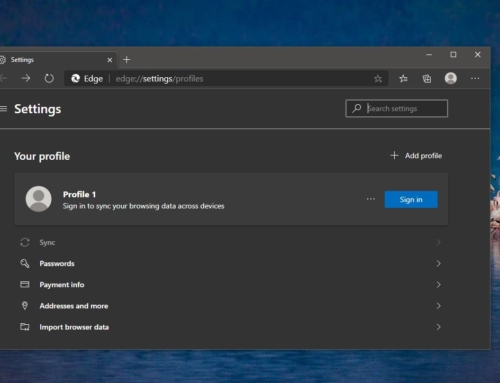The height and width of the screenshot is (383, 500).
Task: Open the Favorites list icon
Action: [x=403, y=79]
